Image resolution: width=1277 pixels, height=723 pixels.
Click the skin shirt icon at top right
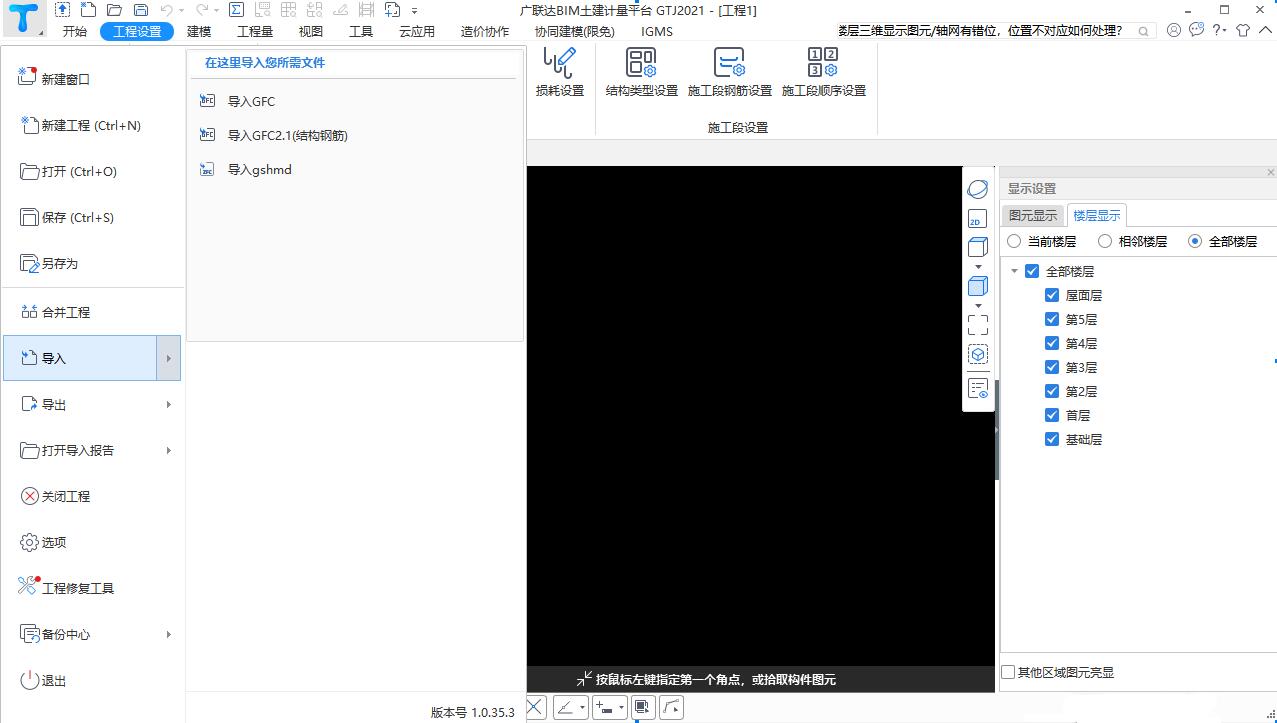tap(1243, 31)
